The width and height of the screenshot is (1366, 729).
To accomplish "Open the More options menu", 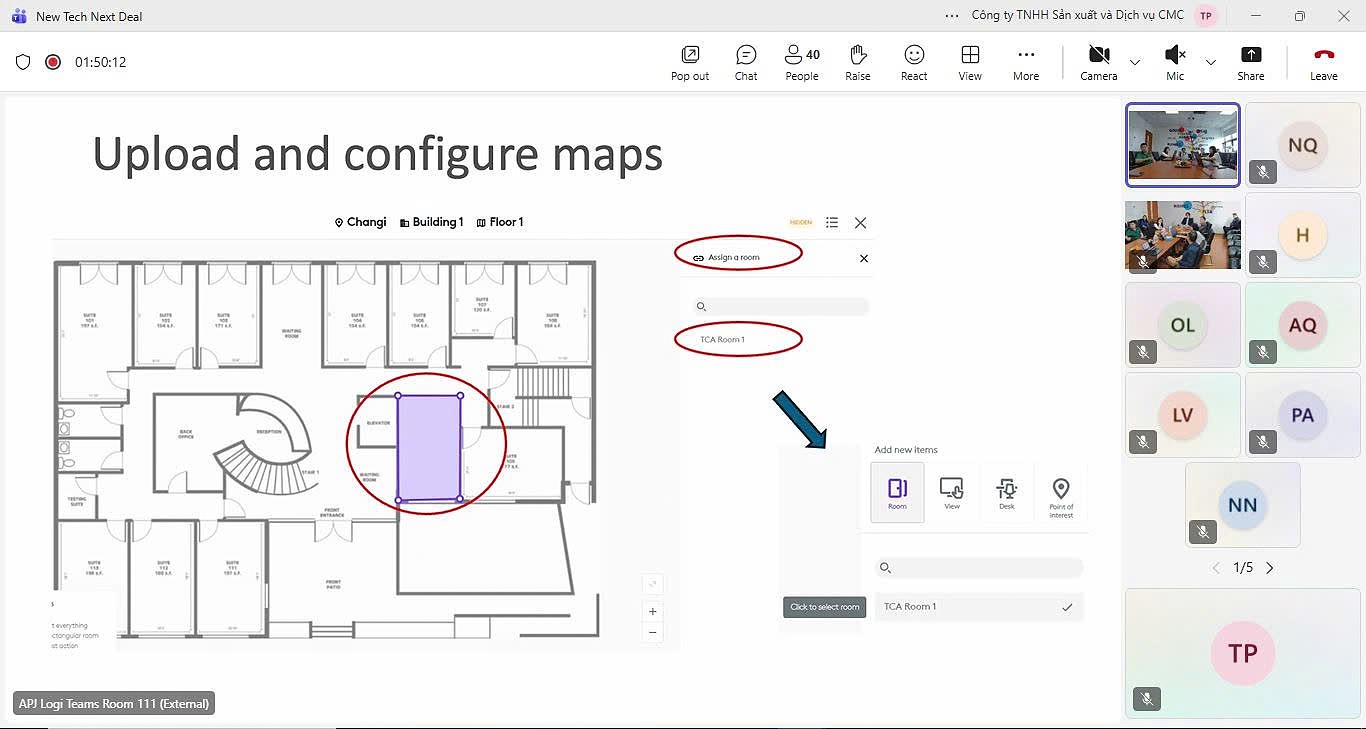I will coord(1025,62).
